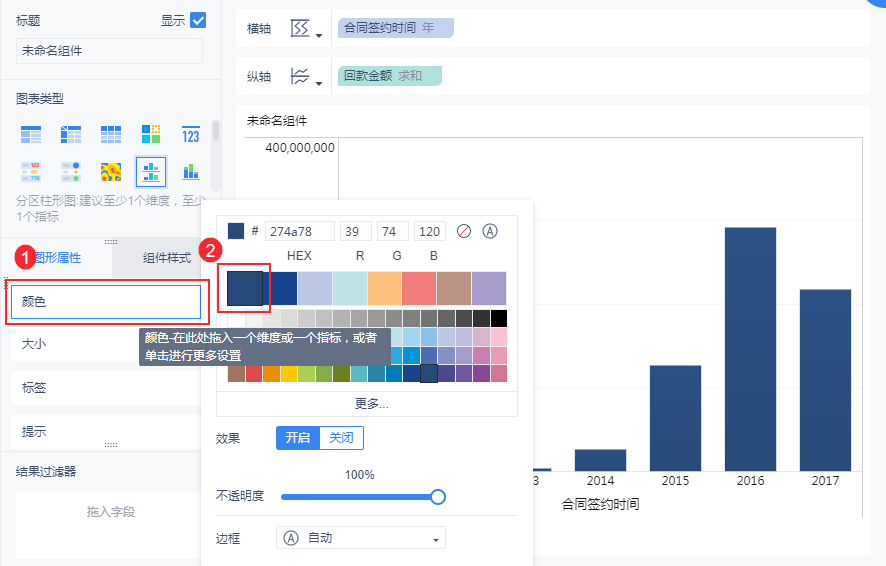
Task: Select the stacked column chart icon
Action: pyautogui.click(x=191, y=171)
